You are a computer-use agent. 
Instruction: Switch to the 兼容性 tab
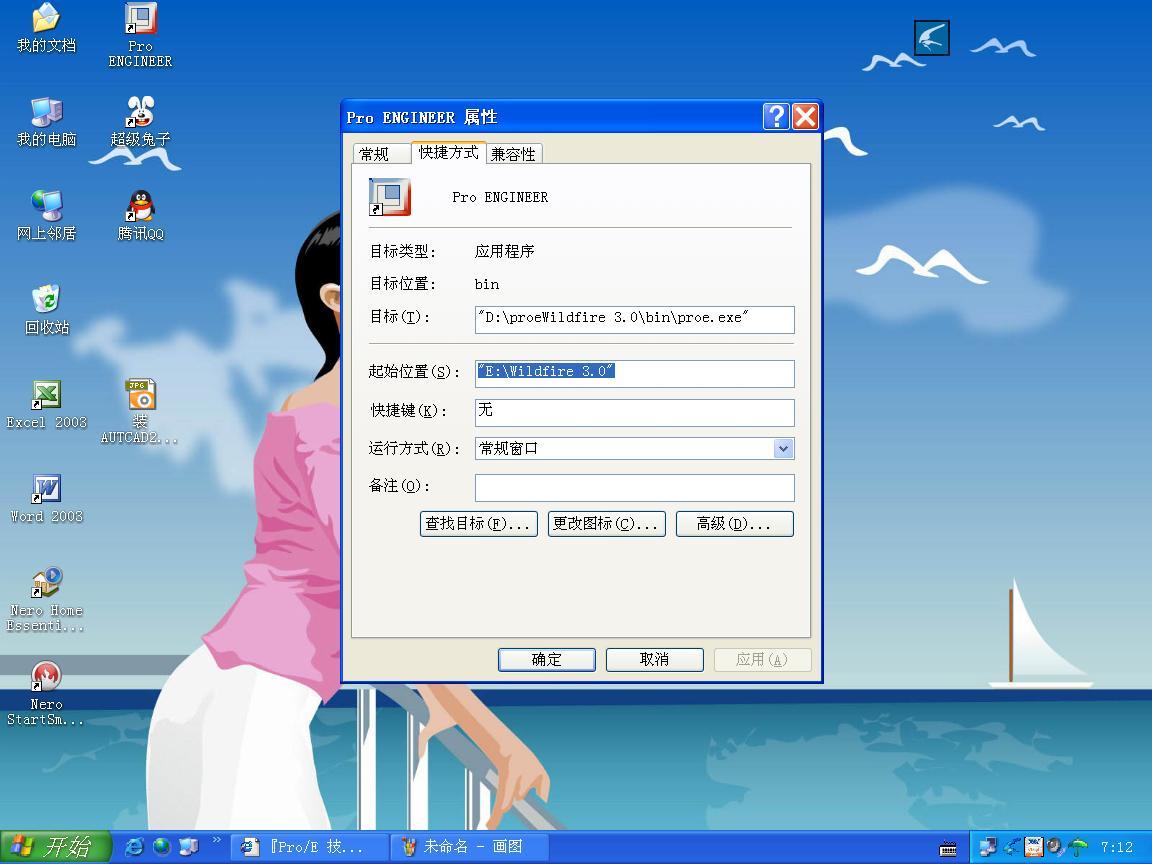[x=514, y=154]
